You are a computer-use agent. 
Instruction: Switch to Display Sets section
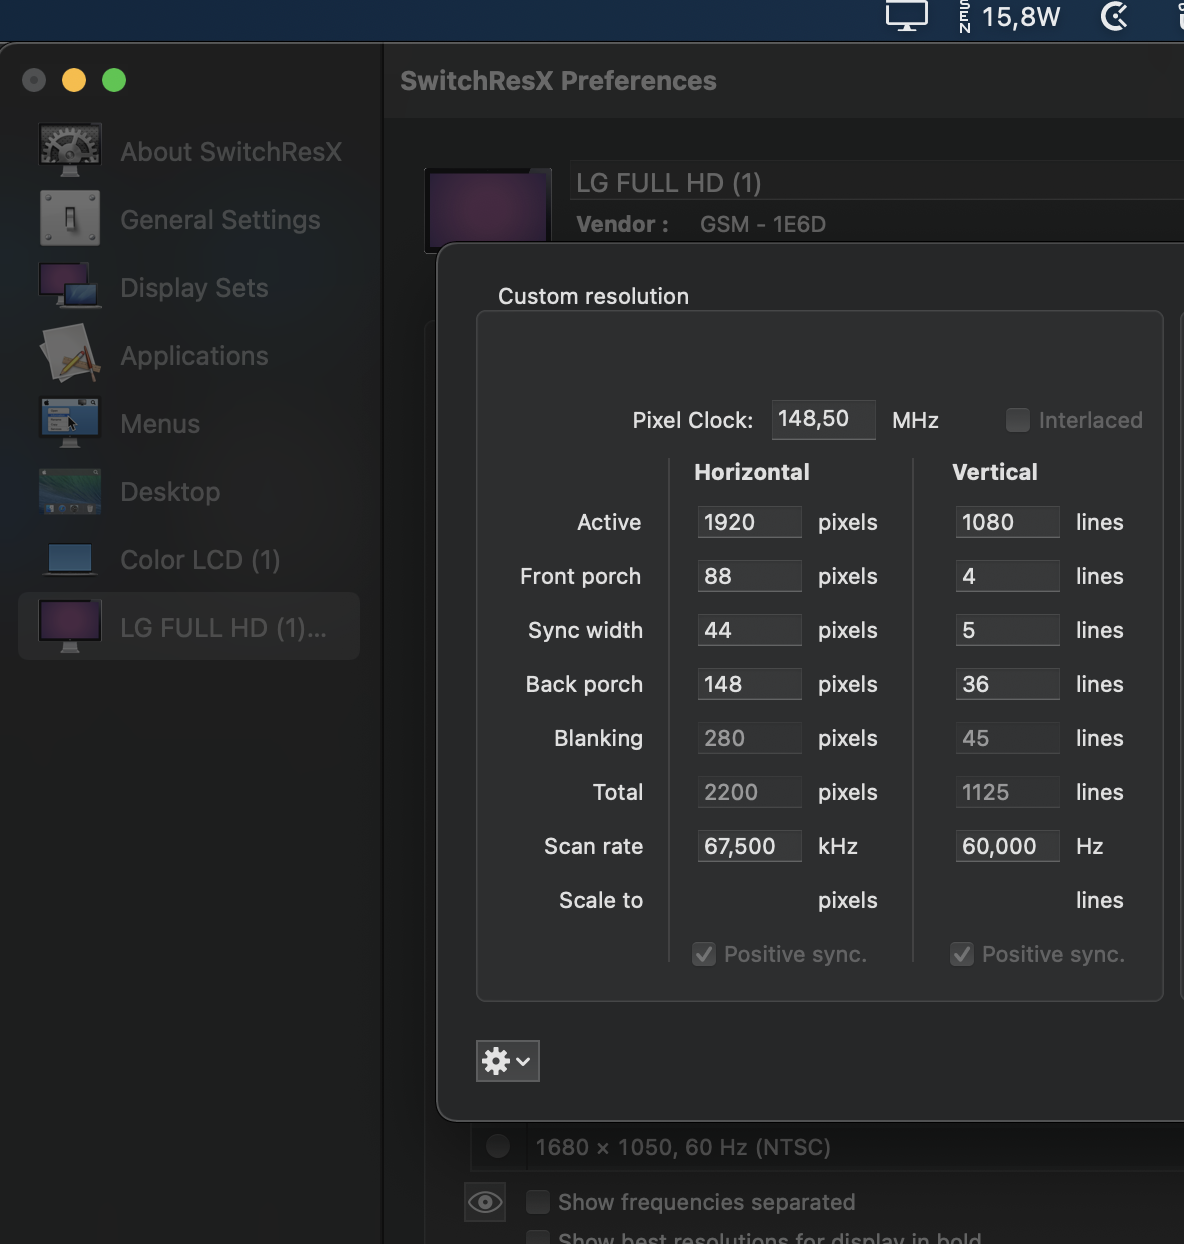(194, 288)
